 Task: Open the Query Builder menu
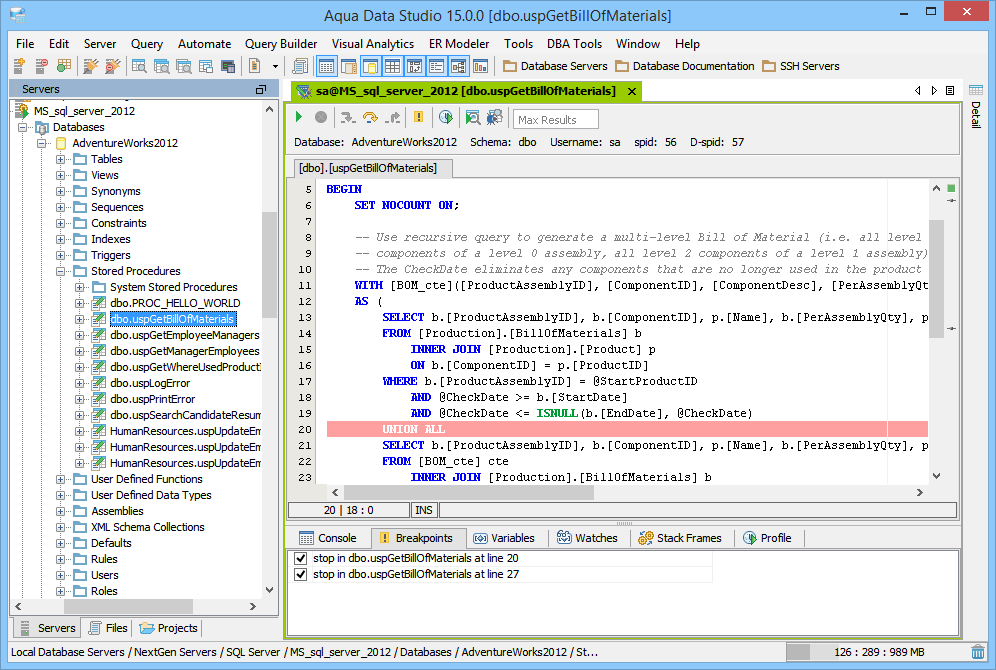281,44
